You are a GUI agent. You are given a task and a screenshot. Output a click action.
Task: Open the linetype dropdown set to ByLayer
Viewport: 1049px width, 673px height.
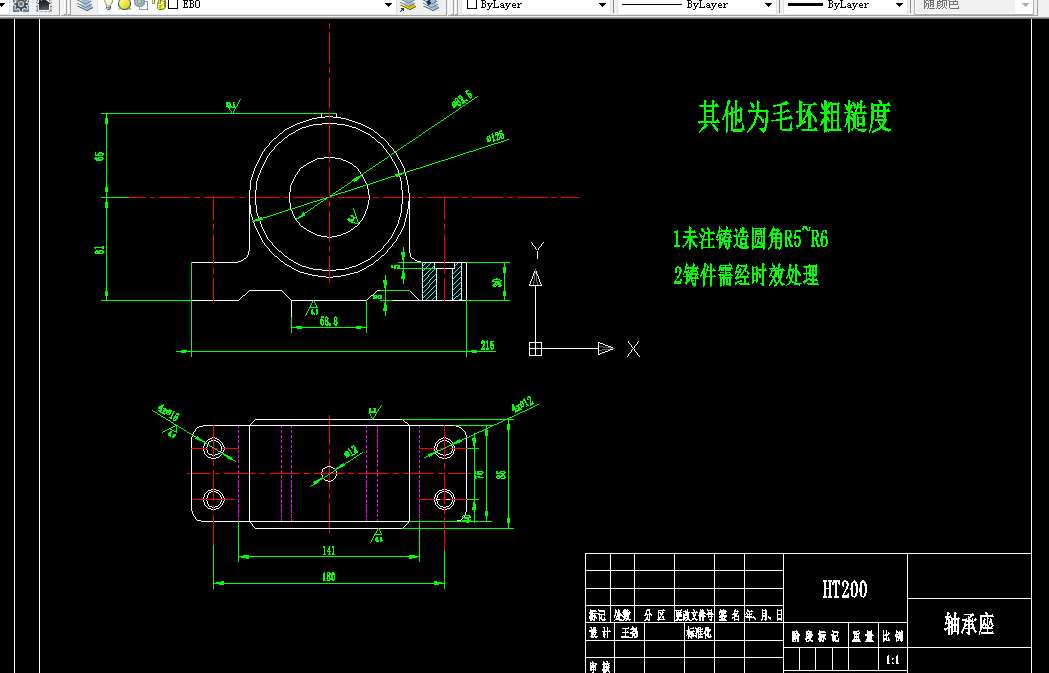(768, 6)
